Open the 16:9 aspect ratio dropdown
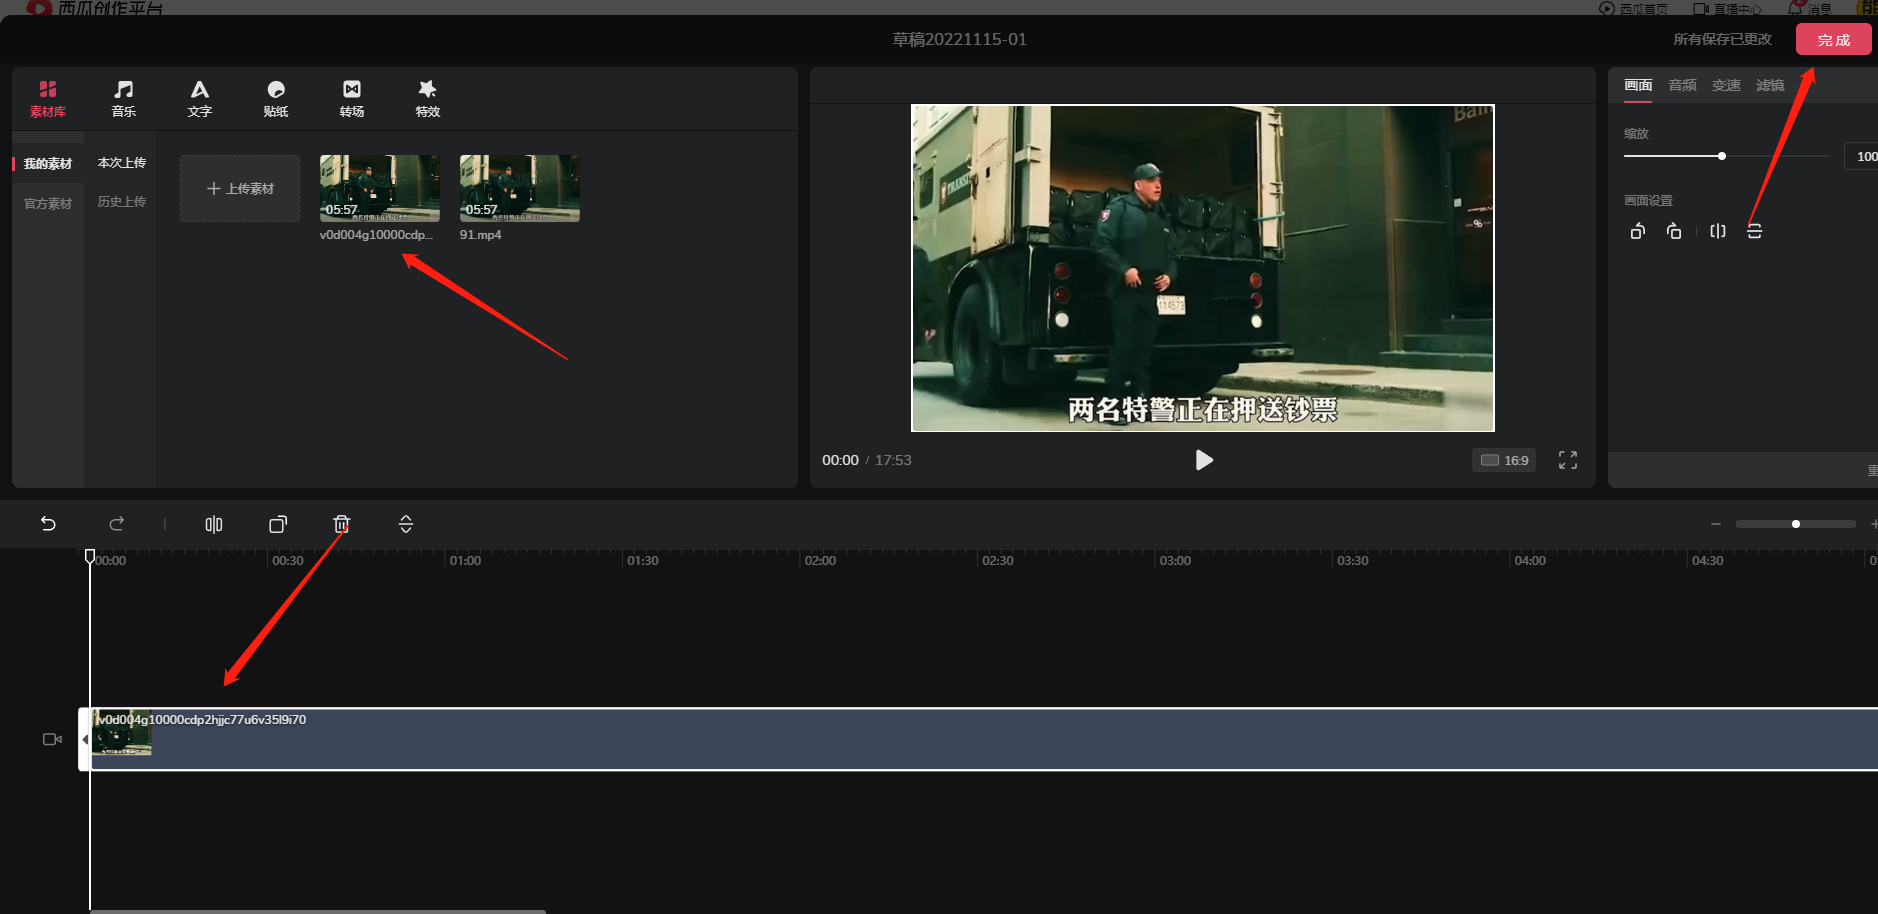 click(1504, 460)
